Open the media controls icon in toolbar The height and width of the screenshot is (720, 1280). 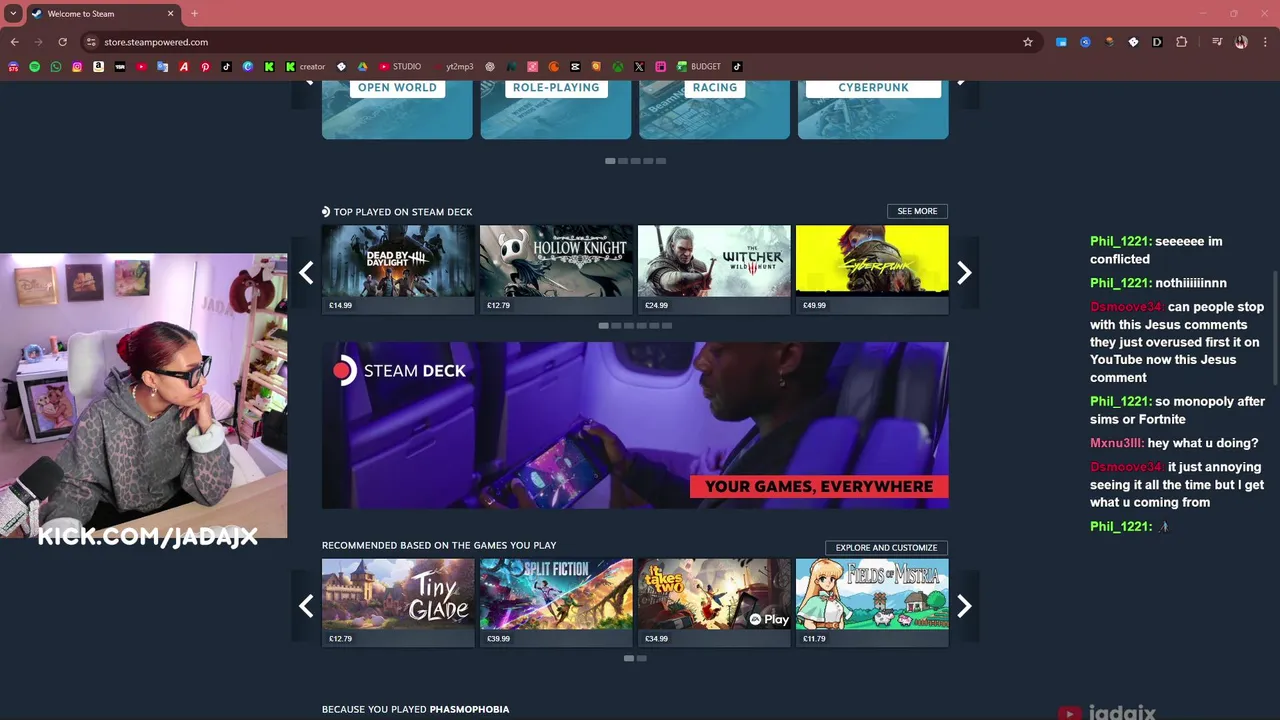[1217, 42]
